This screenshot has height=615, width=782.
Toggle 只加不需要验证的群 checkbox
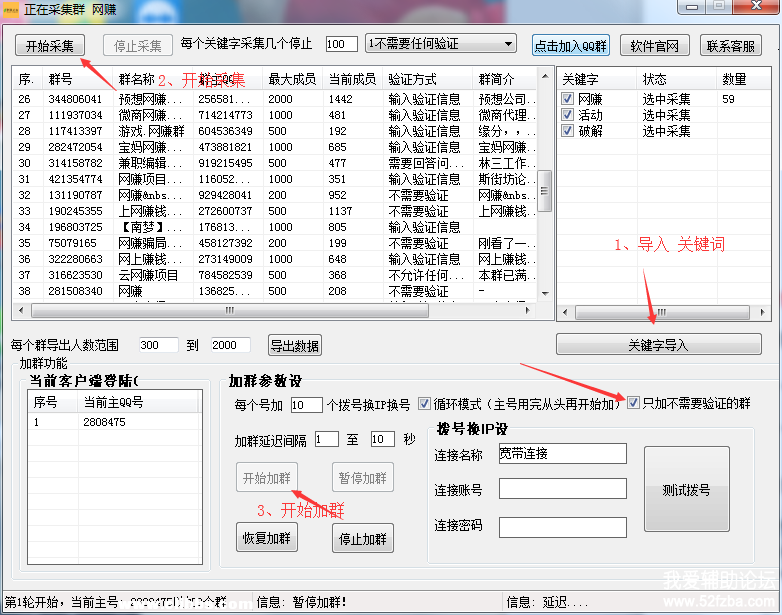[633, 403]
